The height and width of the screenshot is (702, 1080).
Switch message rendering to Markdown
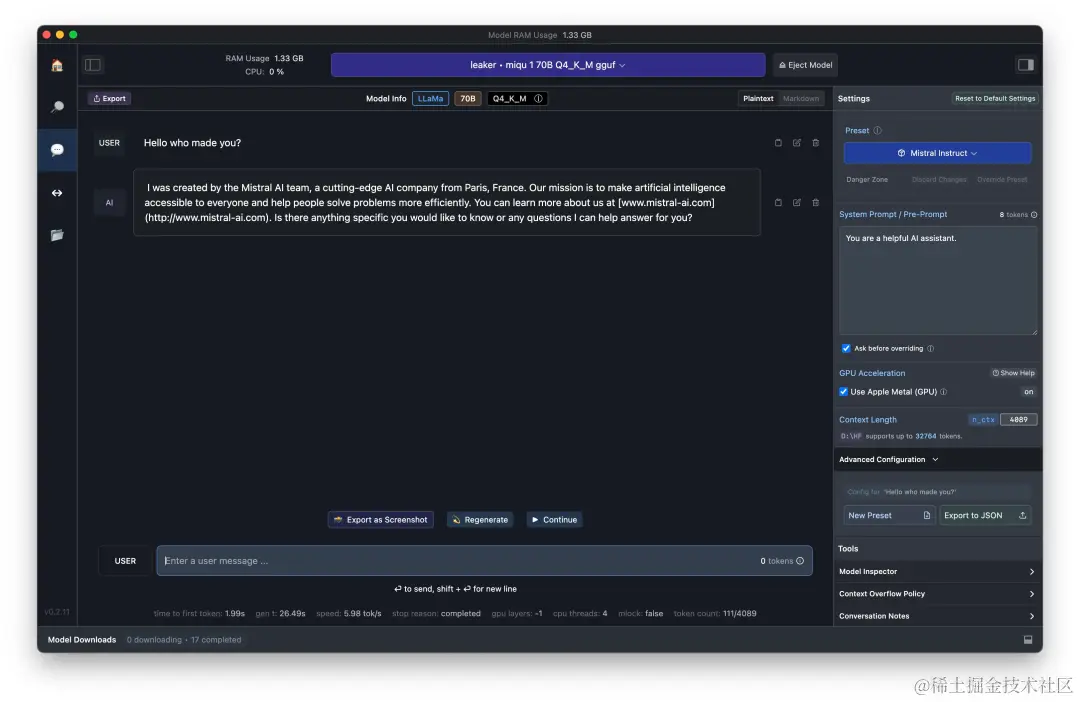(x=800, y=99)
